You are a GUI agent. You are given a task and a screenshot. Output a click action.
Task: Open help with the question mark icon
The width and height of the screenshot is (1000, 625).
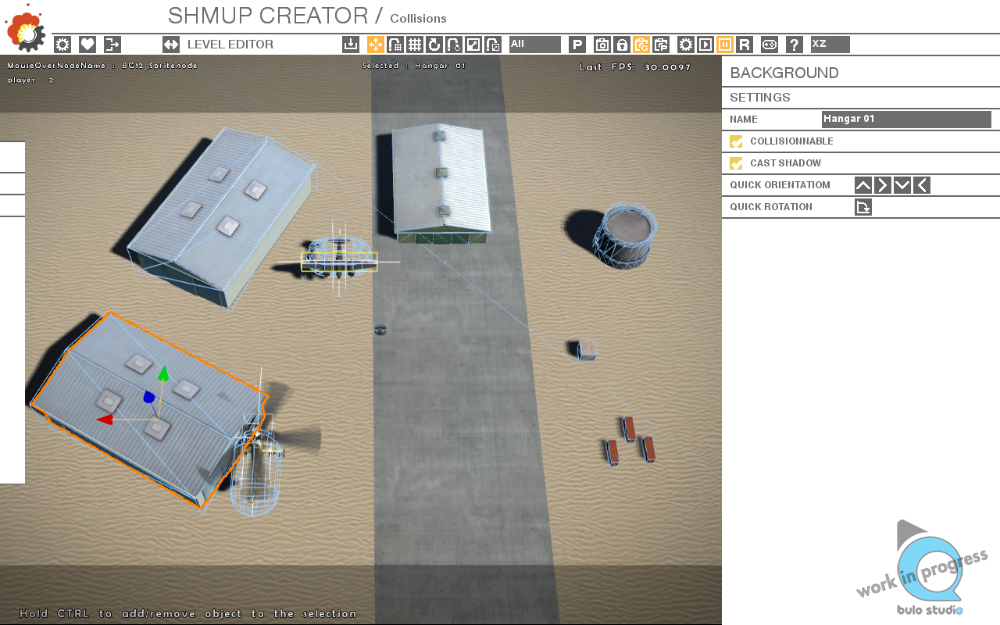click(x=794, y=44)
